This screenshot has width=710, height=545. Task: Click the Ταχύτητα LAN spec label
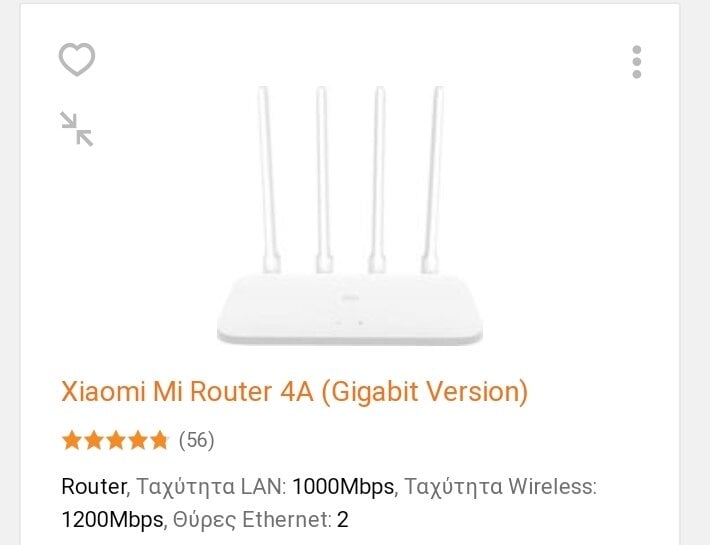click(211, 487)
